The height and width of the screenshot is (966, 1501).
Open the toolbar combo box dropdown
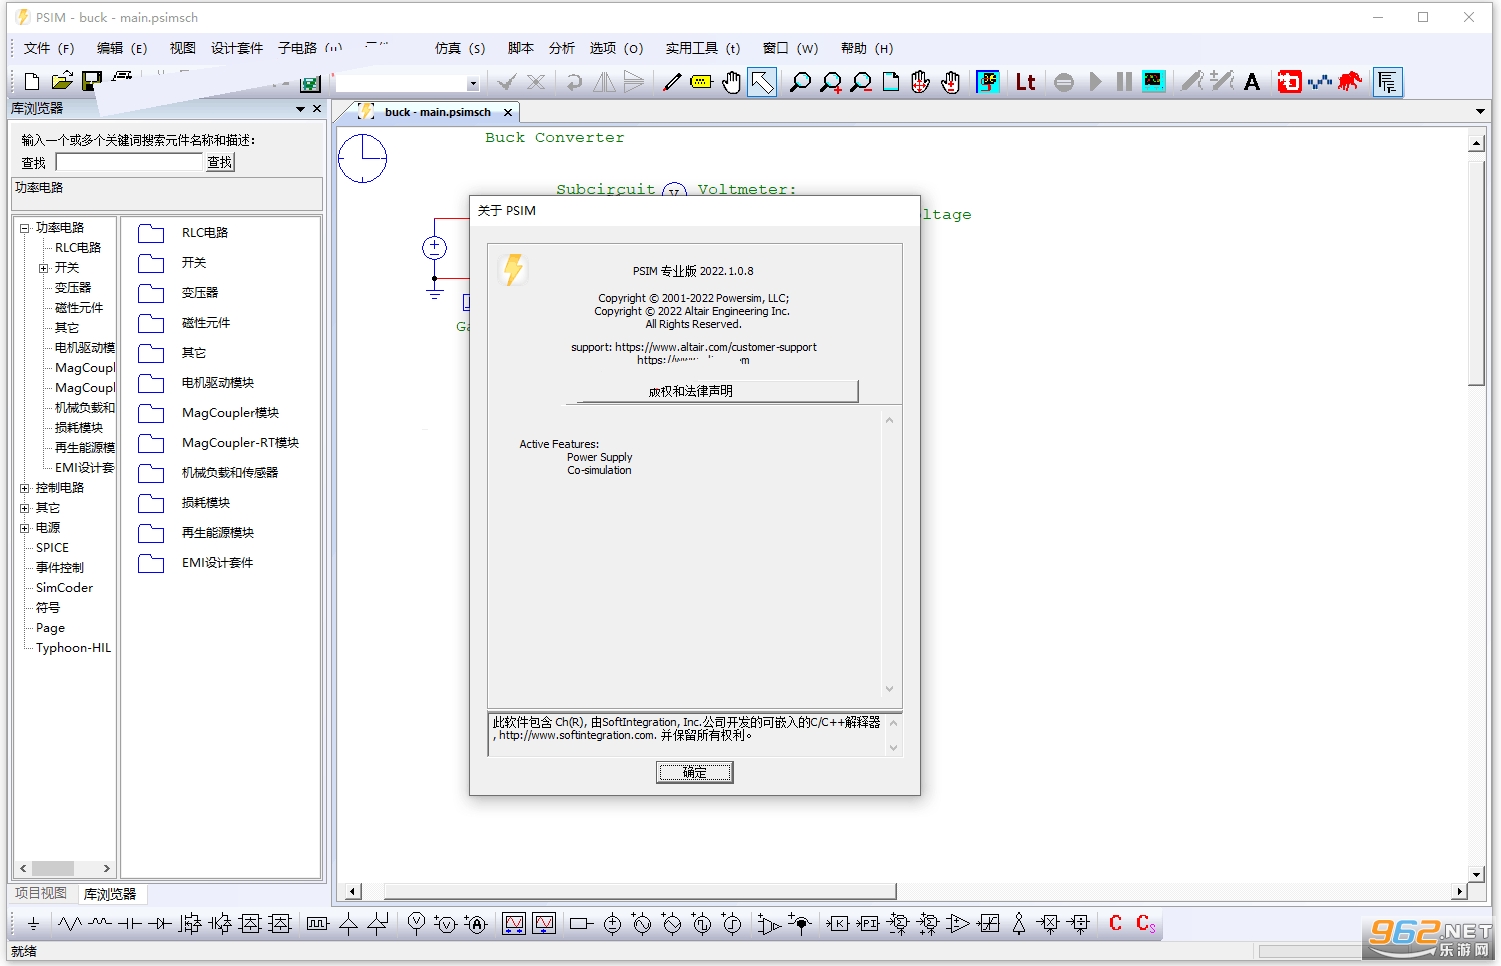click(472, 84)
